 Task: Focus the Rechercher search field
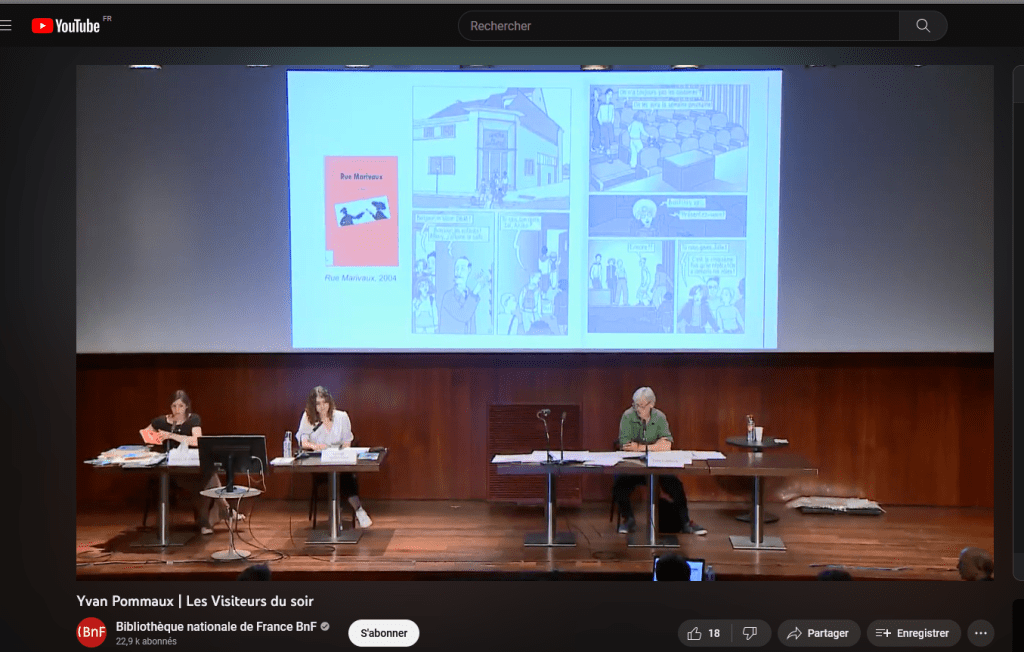tap(680, 26)
